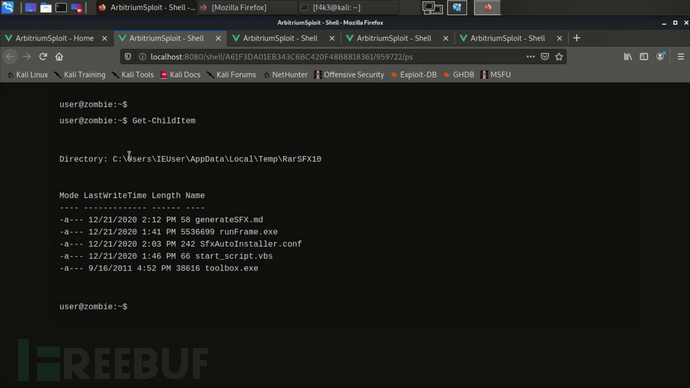Screen dimensions: 690x388
Task: Click the runFrame.exe file name
Action: point(249,232)
